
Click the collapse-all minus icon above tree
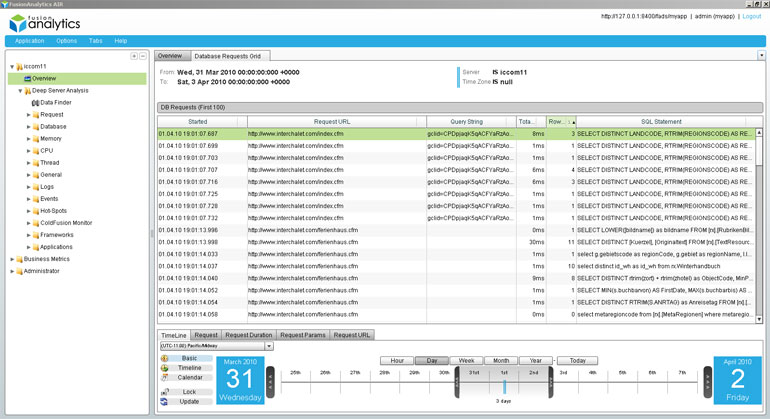point(142,56)
